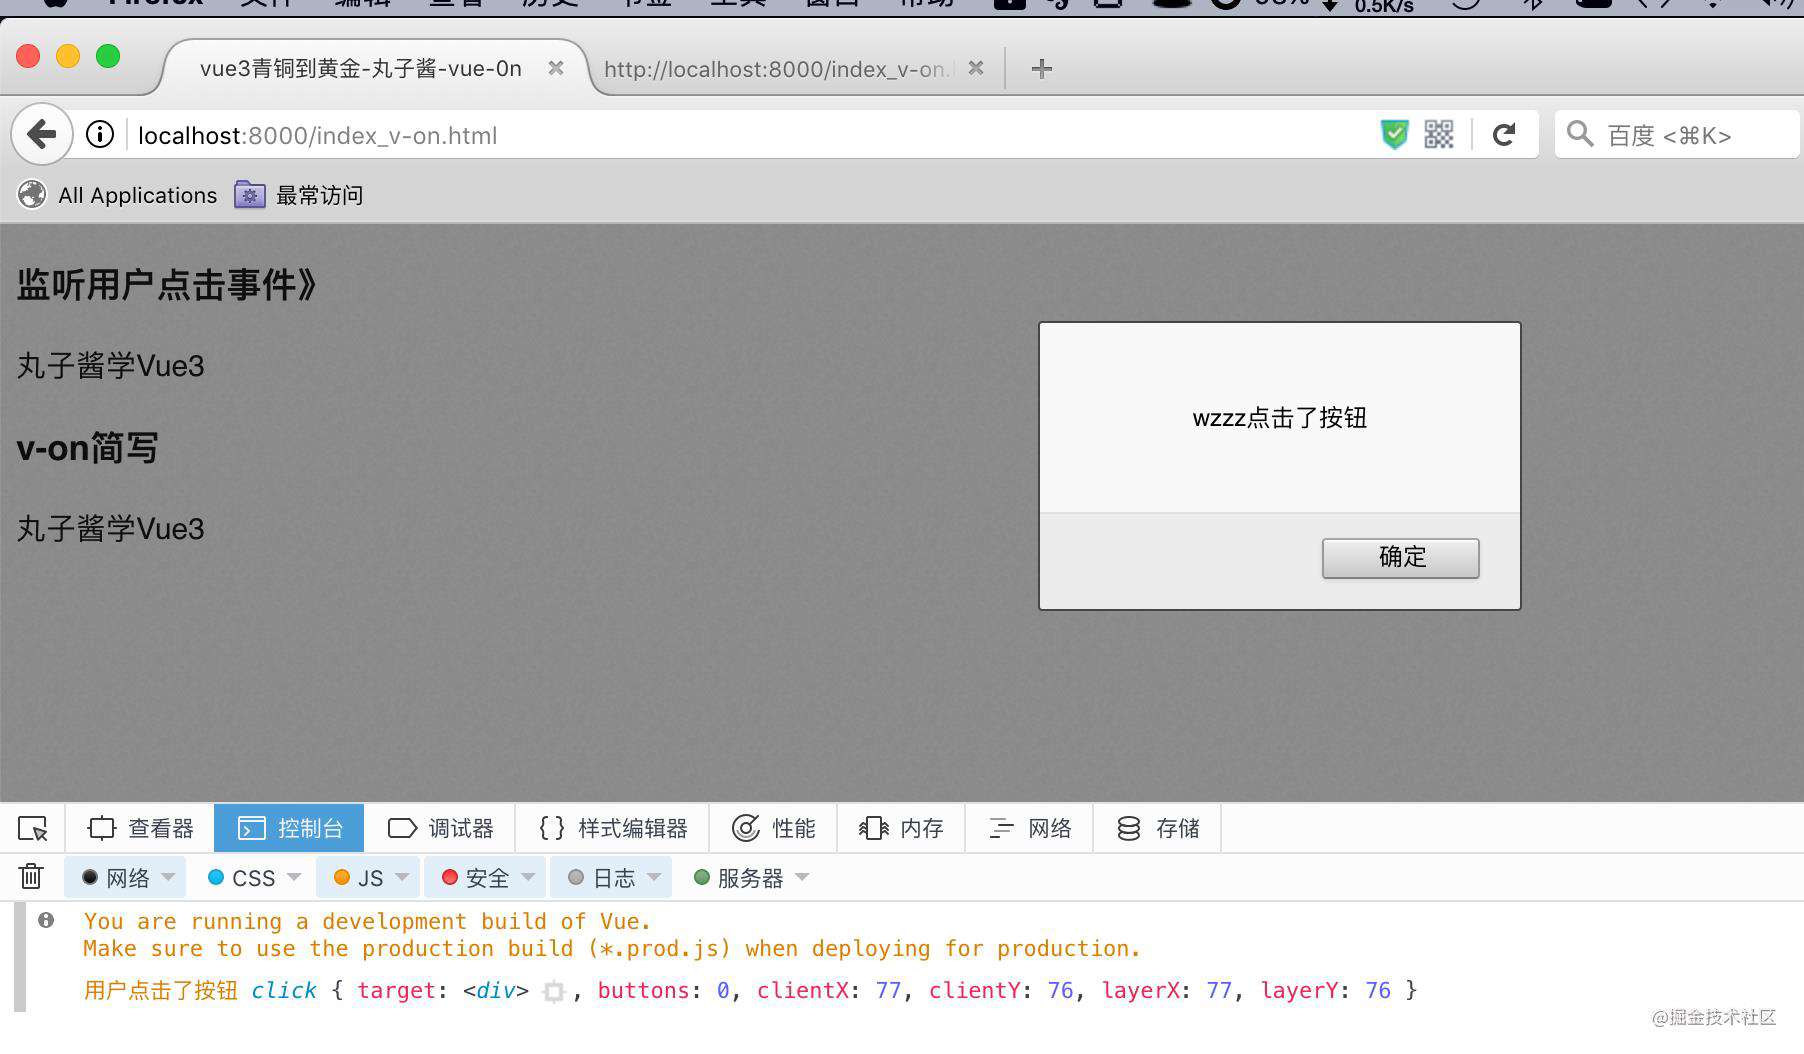Click the address bar URL field
Image resolution: width=1804 pixels, height=1054 pixels.
click(x=750, y=134)
